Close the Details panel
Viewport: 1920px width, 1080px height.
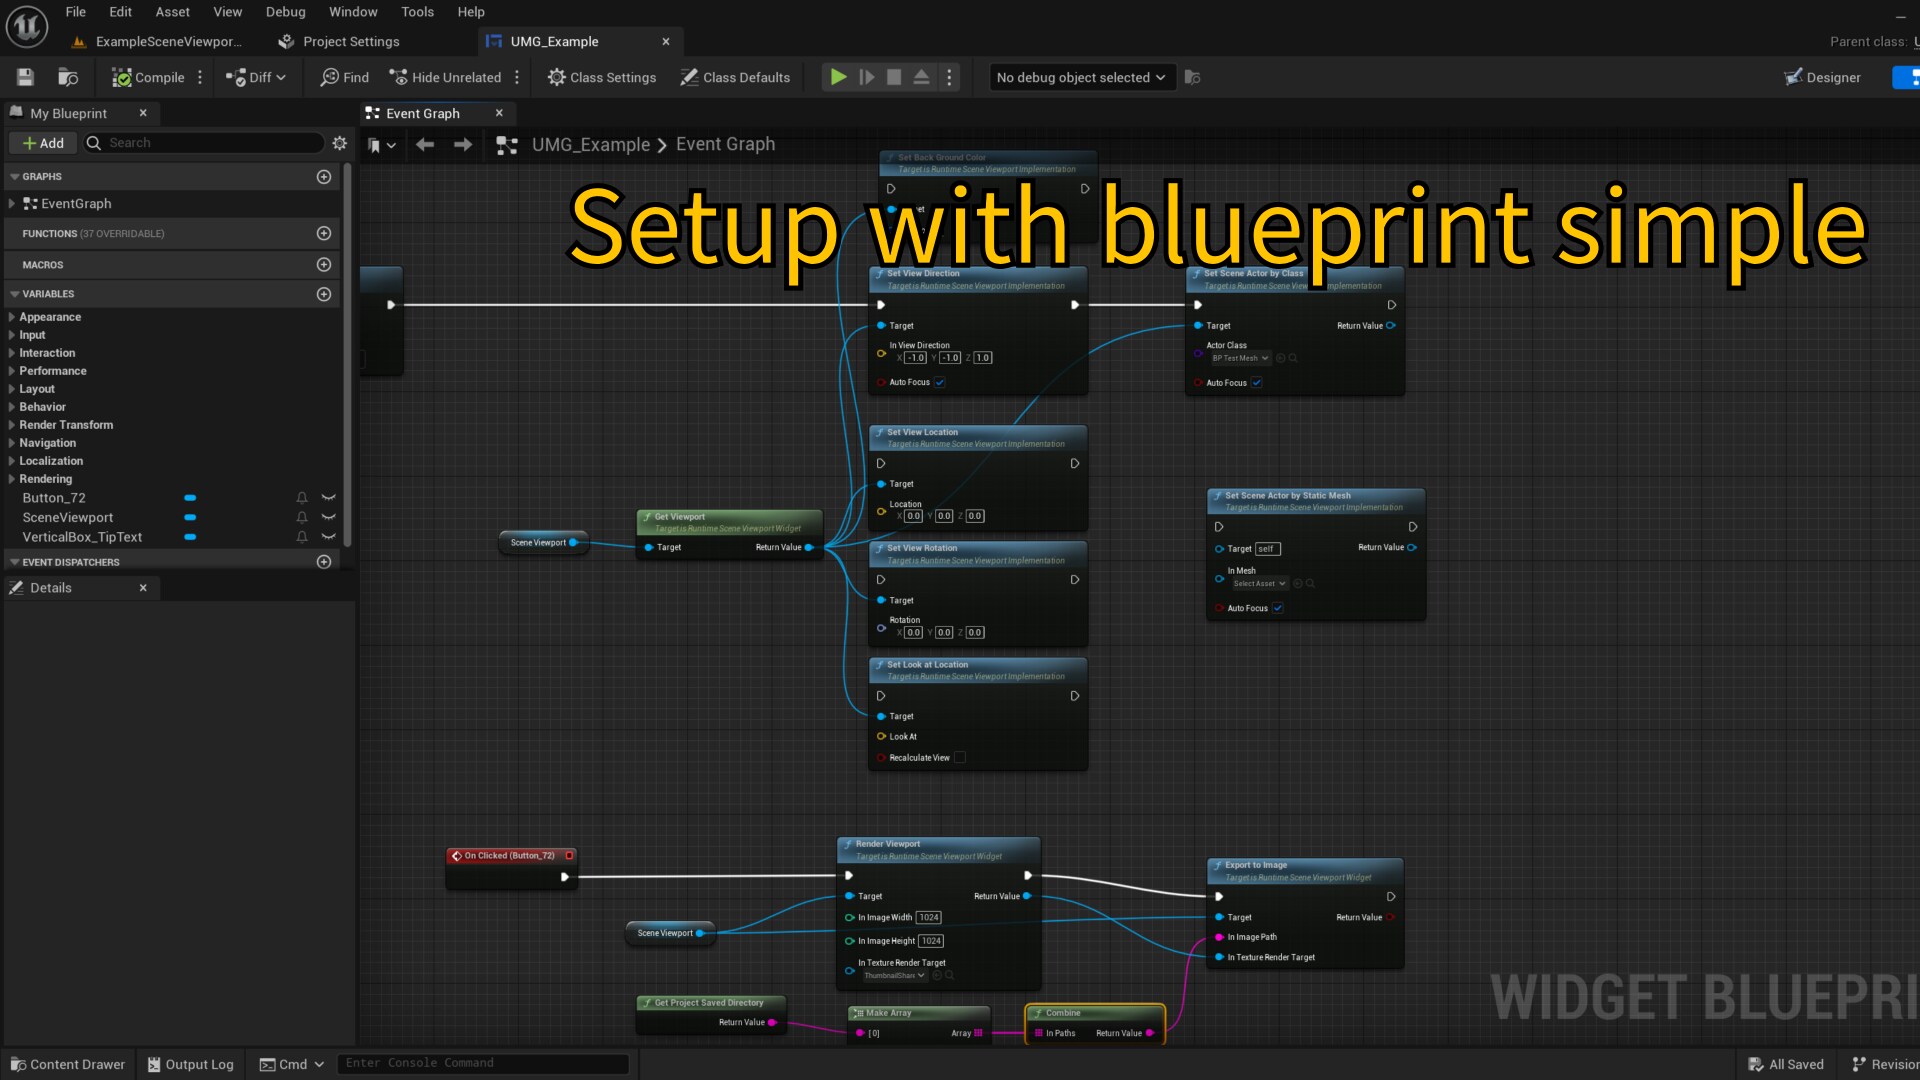click(x=143, y=587)
